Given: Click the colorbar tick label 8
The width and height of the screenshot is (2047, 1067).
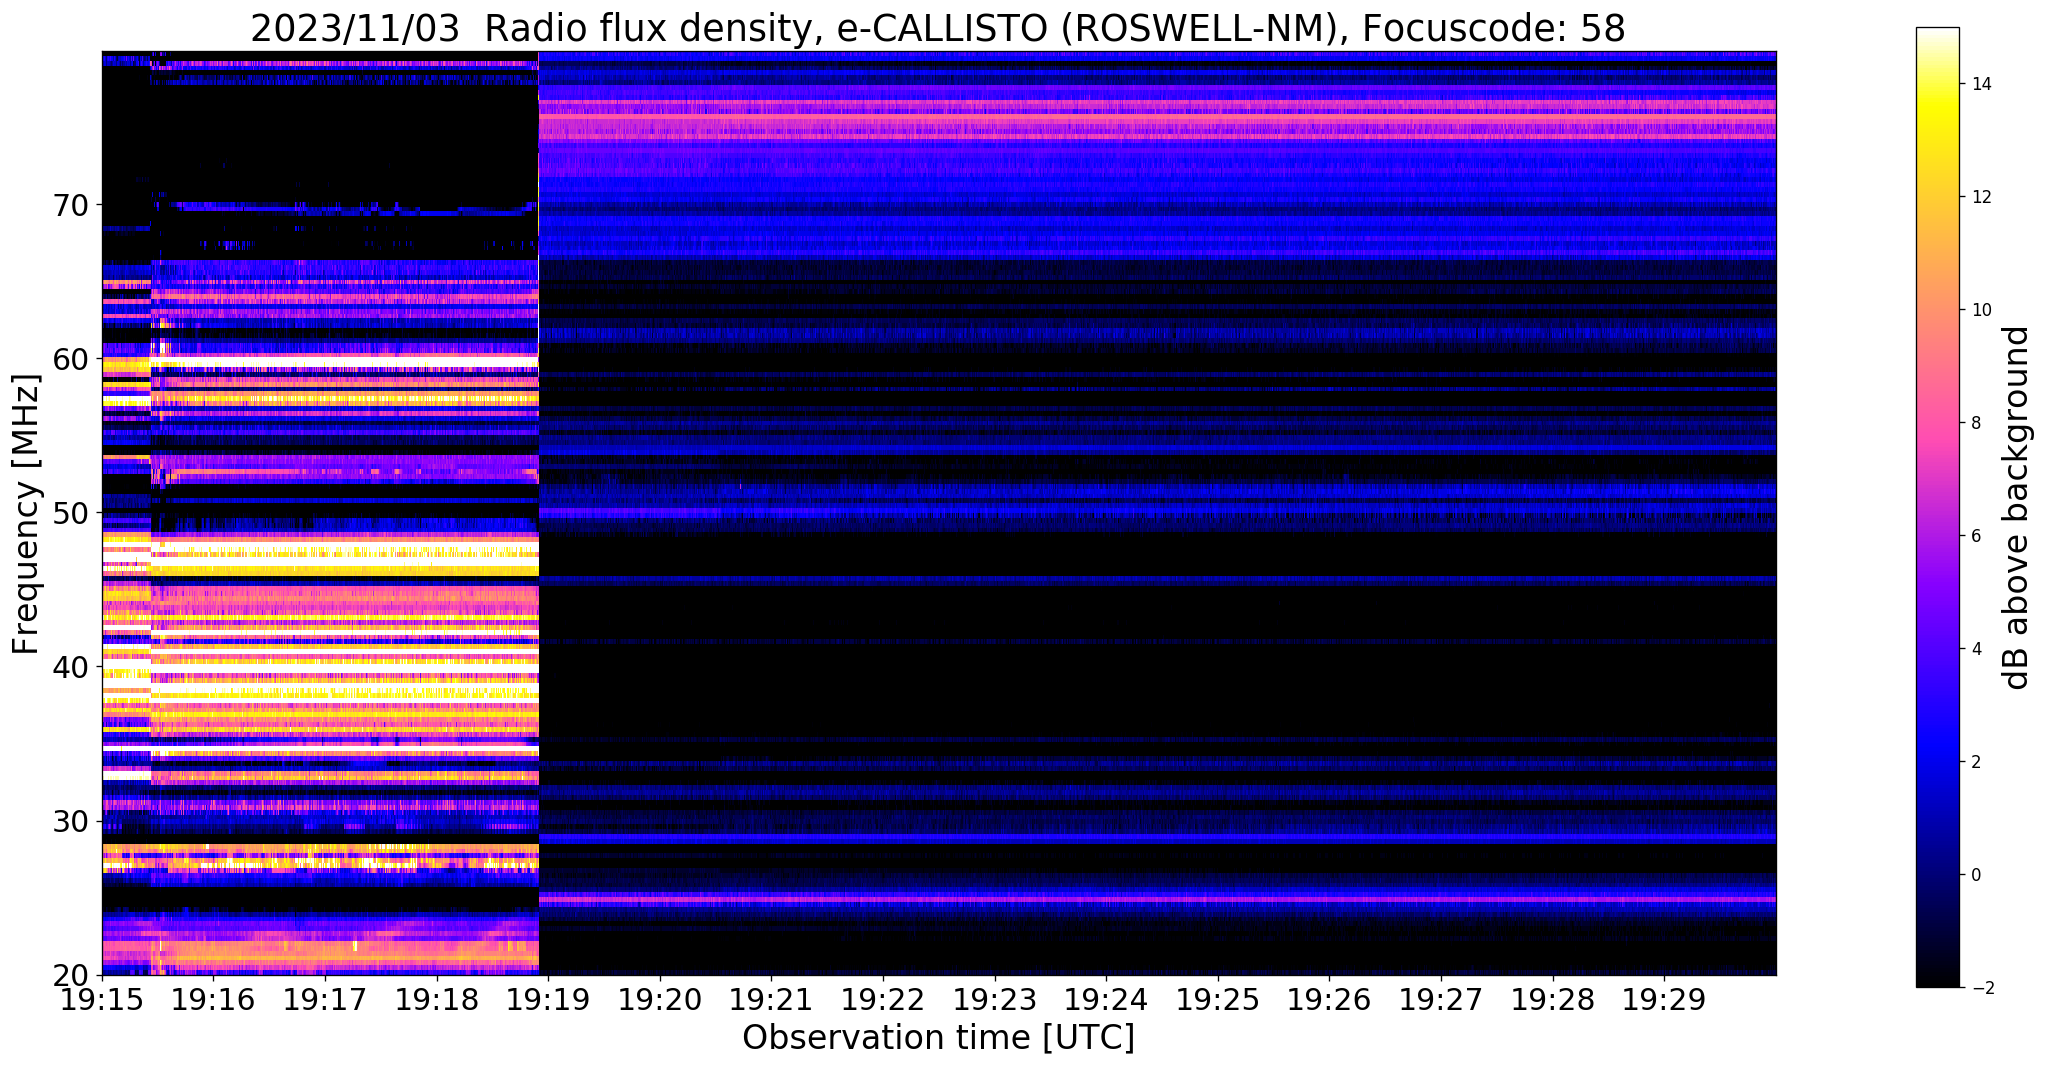Looking at the screenshot, I should (x=1974, y=423).
